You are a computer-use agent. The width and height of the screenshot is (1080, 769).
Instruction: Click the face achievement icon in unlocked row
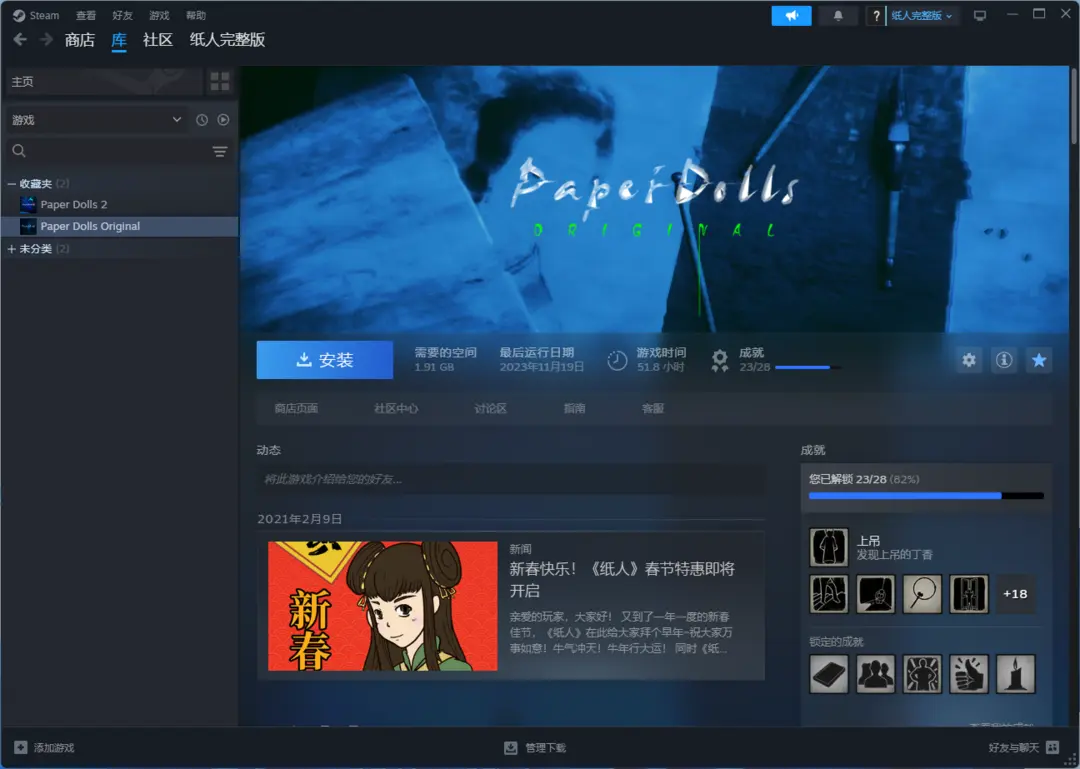pyautogui.click(x=875, y=594)
